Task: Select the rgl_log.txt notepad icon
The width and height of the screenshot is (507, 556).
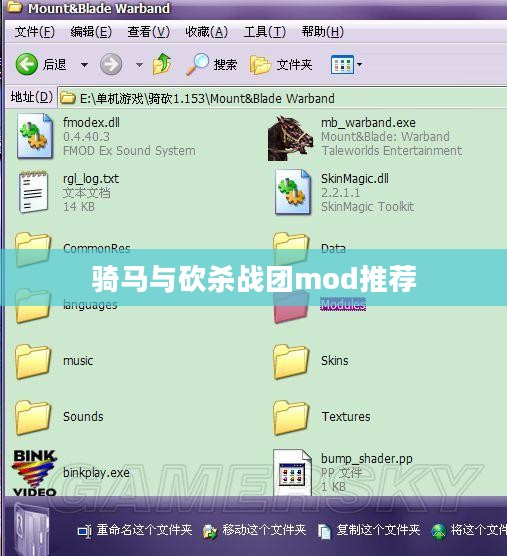Action: pos(33,192)
